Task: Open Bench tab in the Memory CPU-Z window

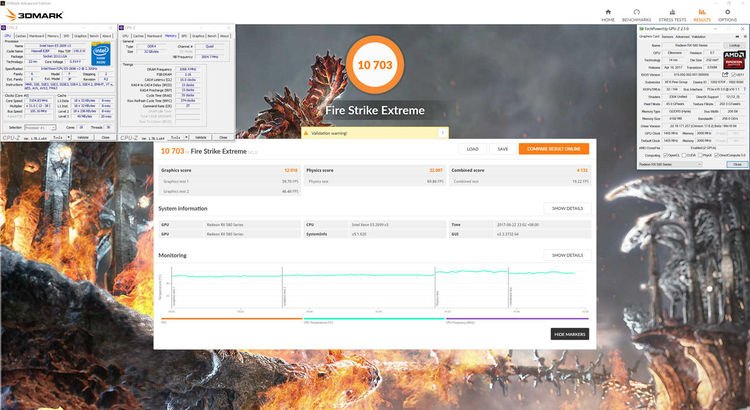Action: pyautogui.click(x=212, y=36)
